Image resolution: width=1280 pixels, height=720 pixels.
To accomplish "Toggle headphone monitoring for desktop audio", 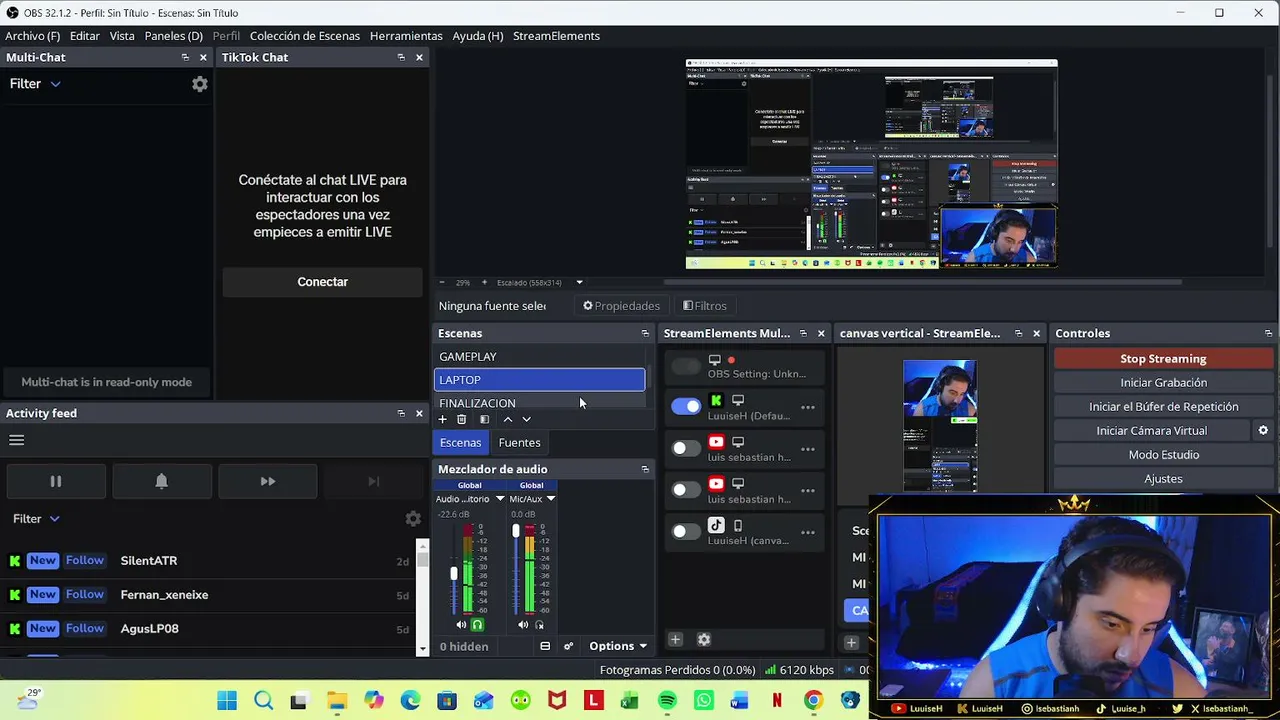I will pyautogui.click(x=477, y=625).
